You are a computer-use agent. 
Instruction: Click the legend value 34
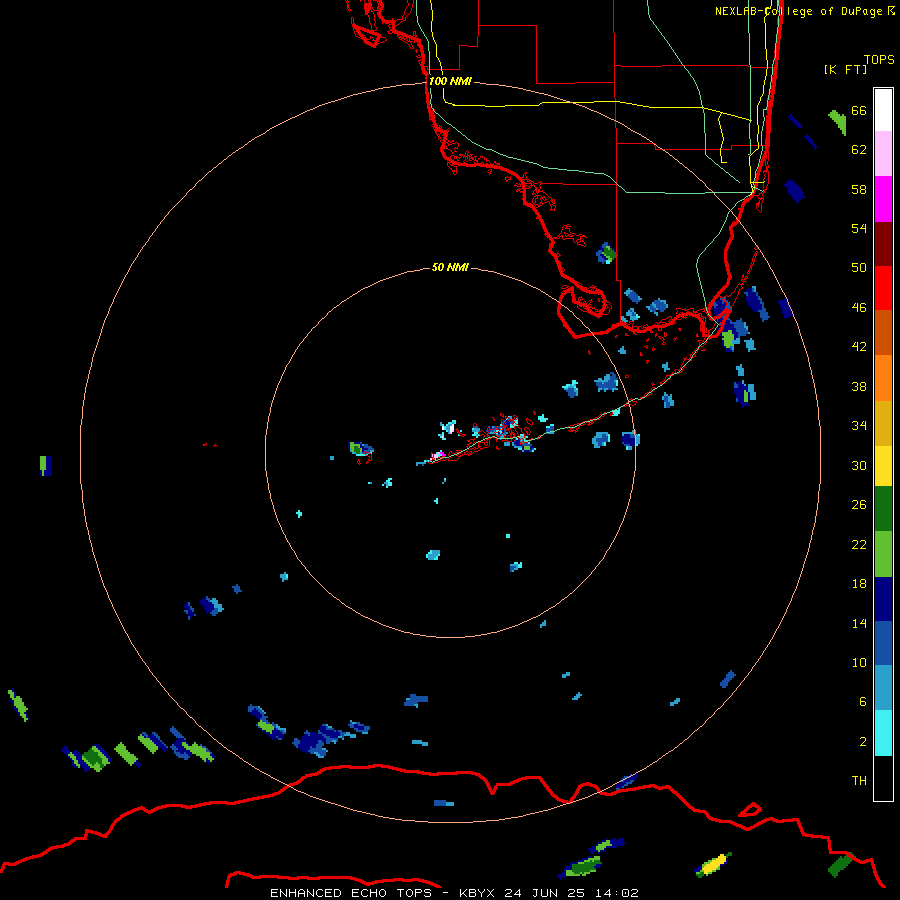pos(859,426)
